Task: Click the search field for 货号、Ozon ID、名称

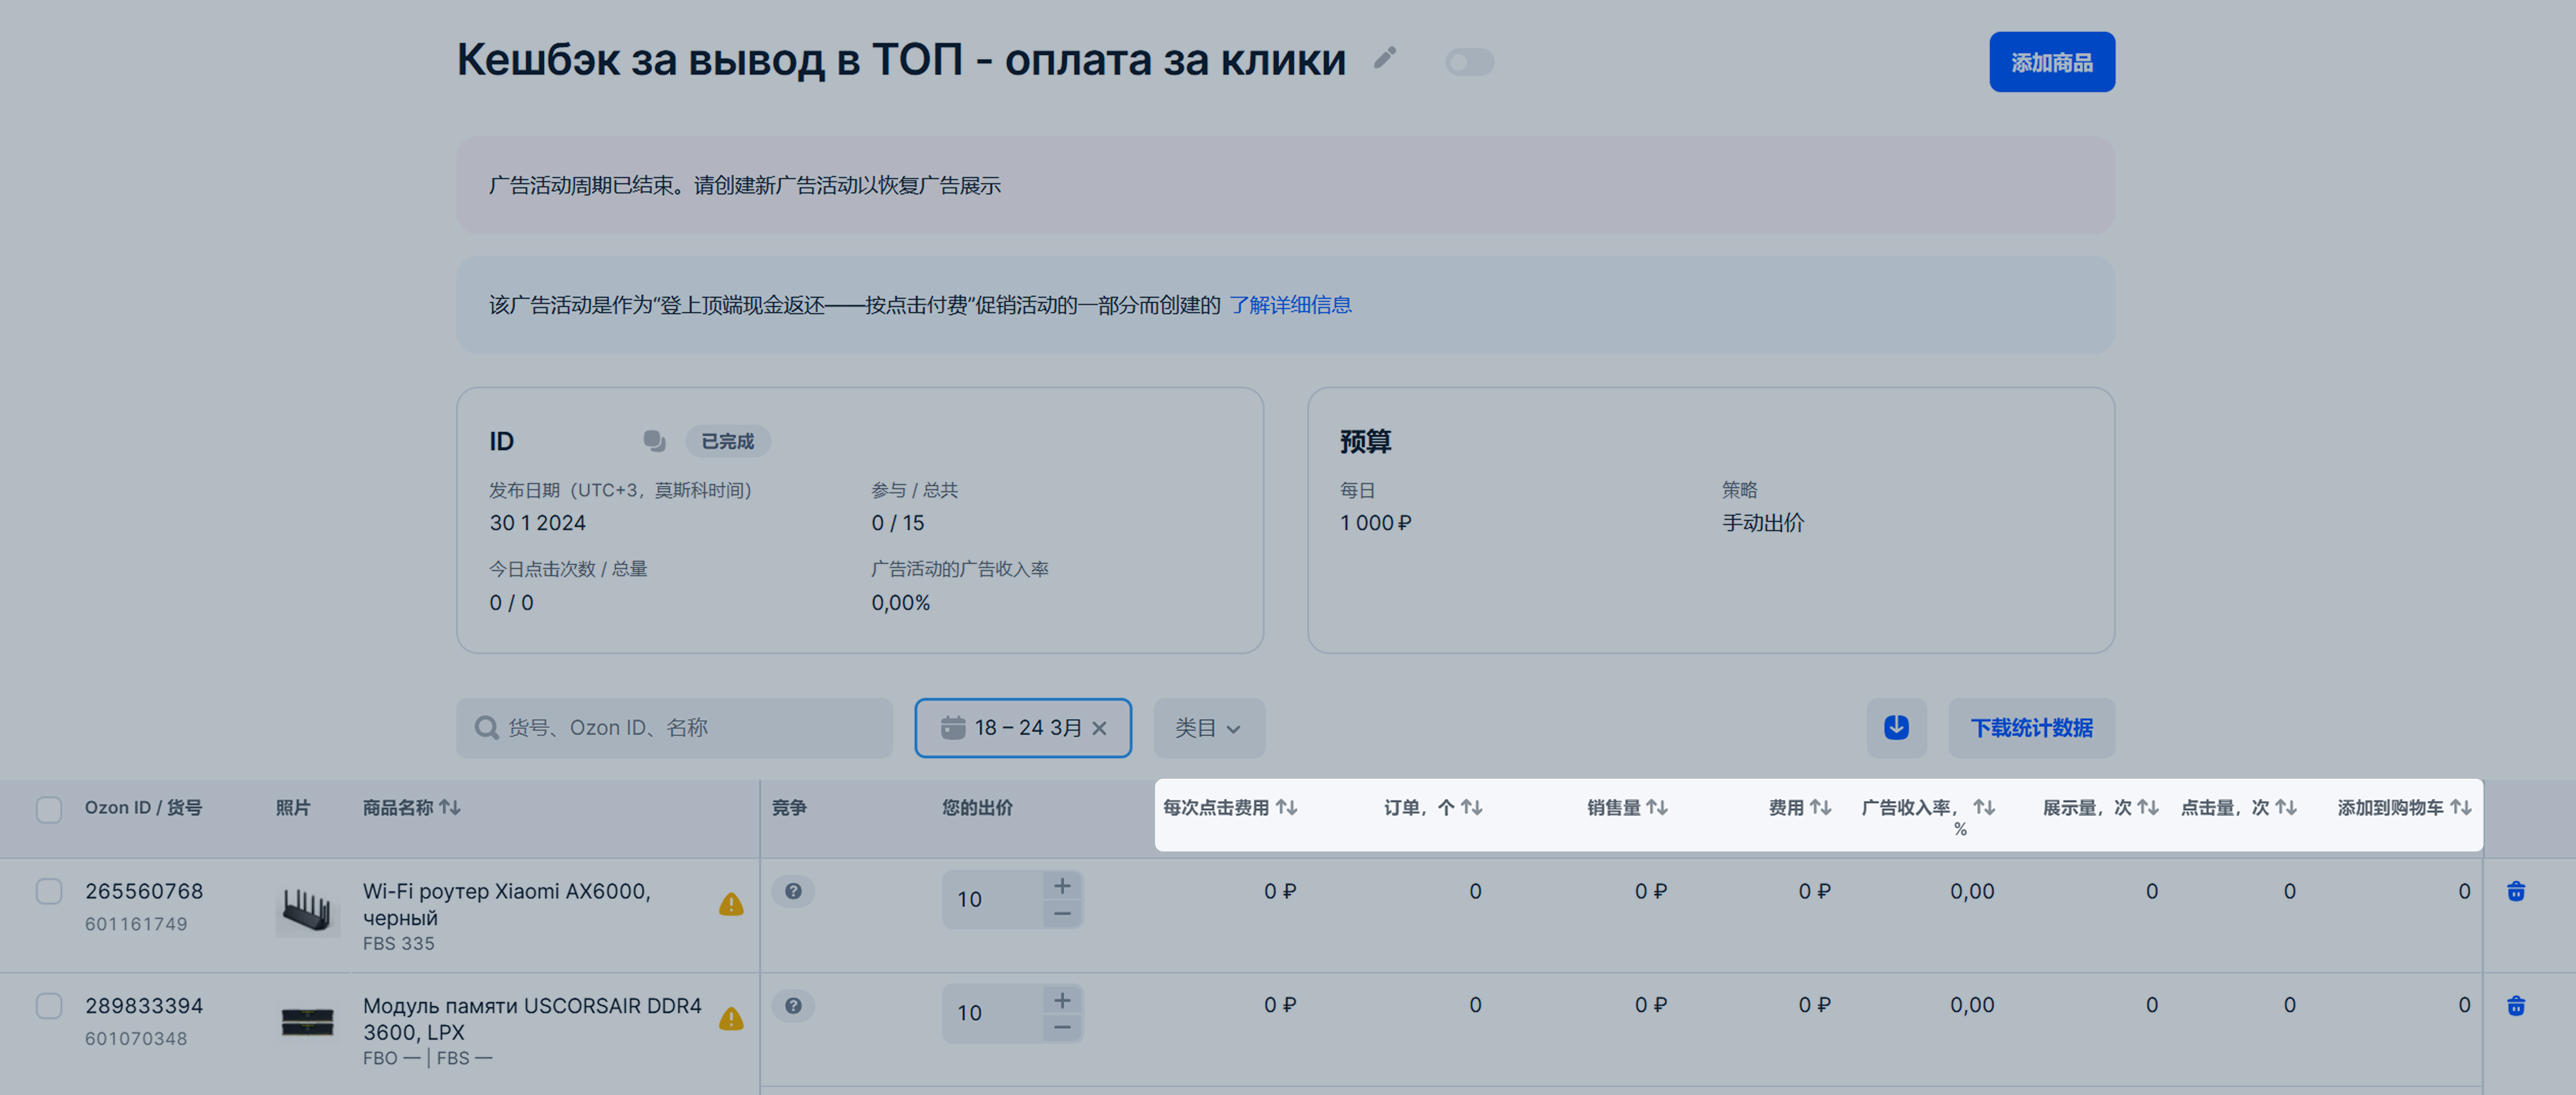Action: 674,727
